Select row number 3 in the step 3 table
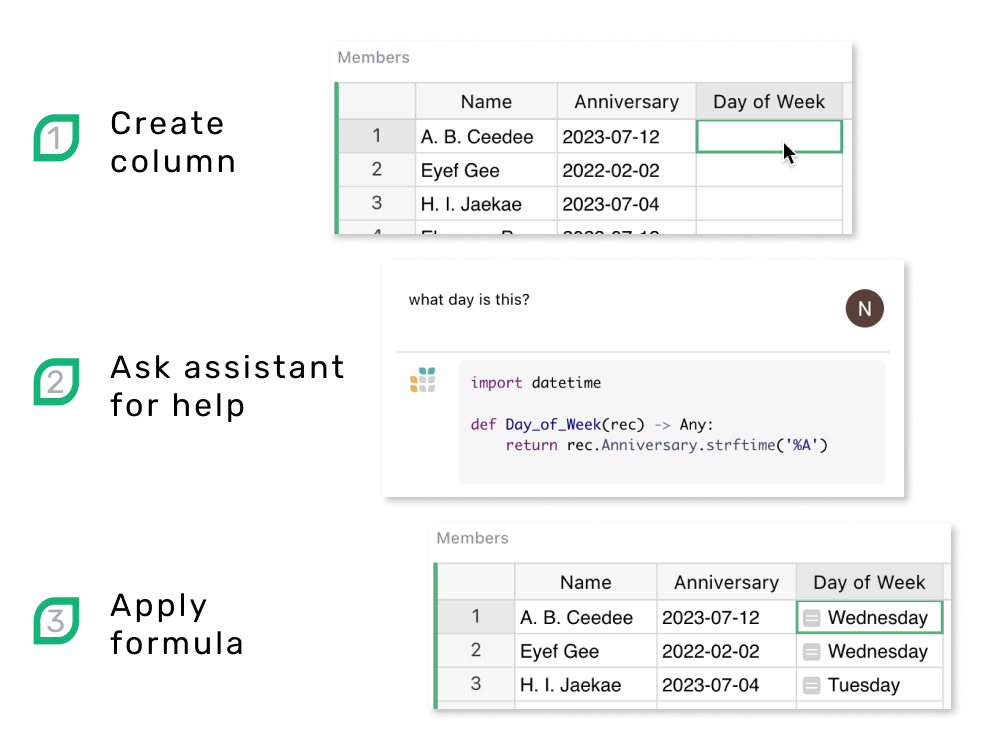This screenshot has height=750, width=1000. click(x=475, y=685)
